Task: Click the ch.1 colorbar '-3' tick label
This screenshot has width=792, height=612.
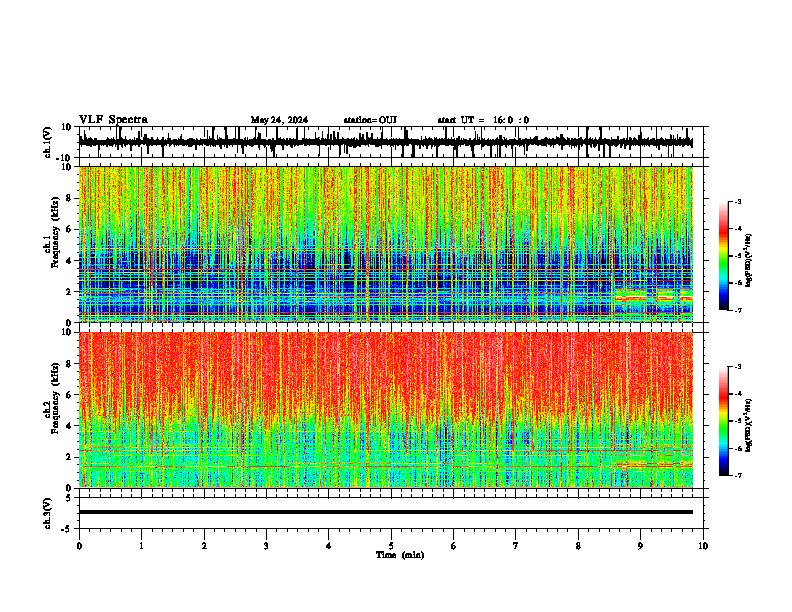Action: pos(737,201)
